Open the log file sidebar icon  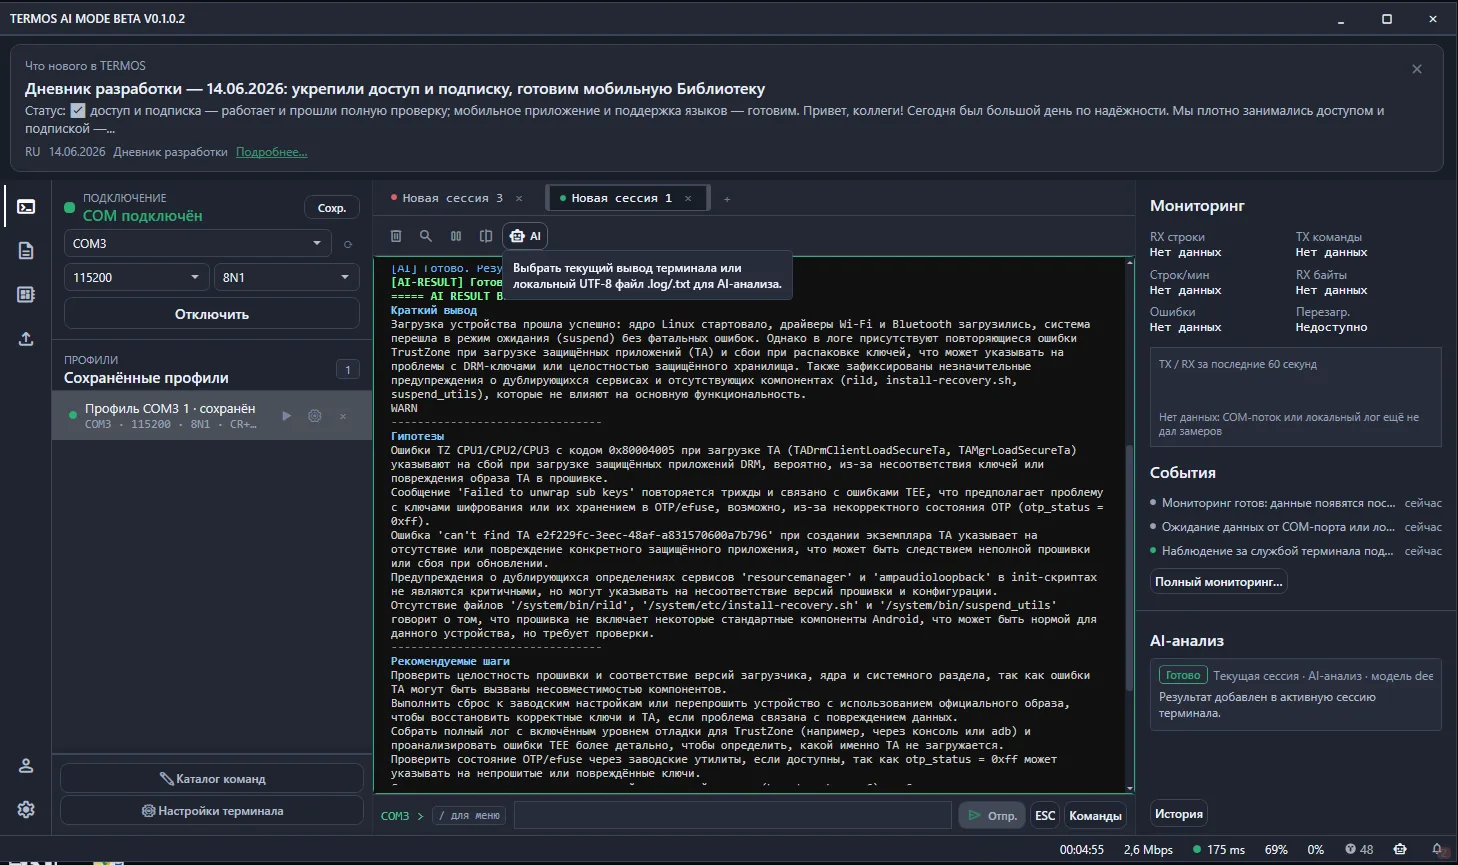point(26,251)
